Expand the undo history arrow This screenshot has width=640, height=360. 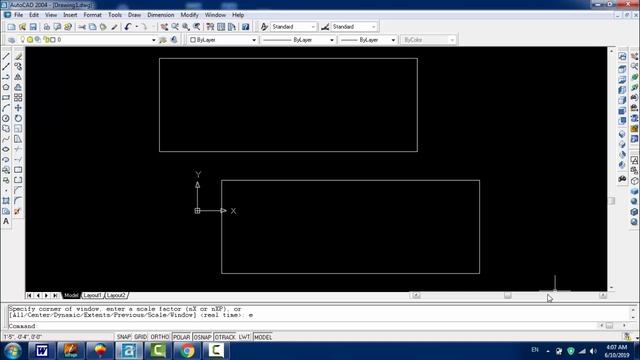pos(137,27)
